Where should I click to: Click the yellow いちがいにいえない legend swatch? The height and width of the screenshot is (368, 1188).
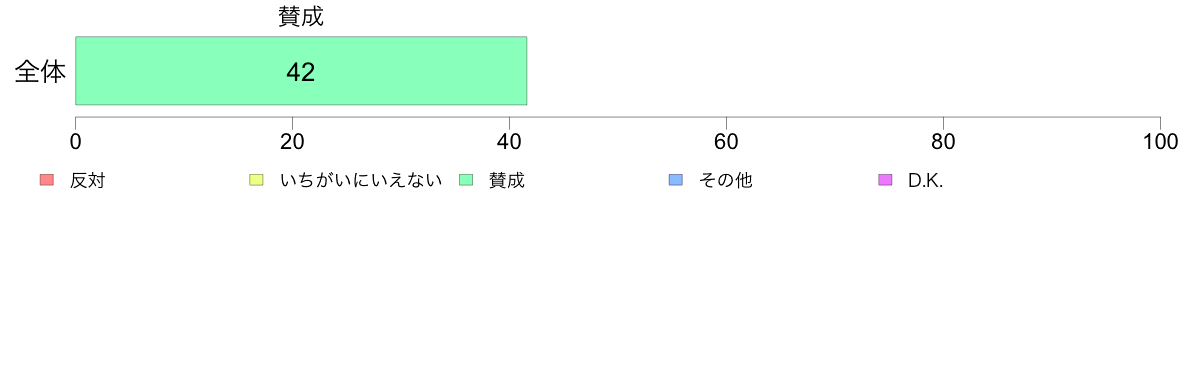tap(255, 180)
